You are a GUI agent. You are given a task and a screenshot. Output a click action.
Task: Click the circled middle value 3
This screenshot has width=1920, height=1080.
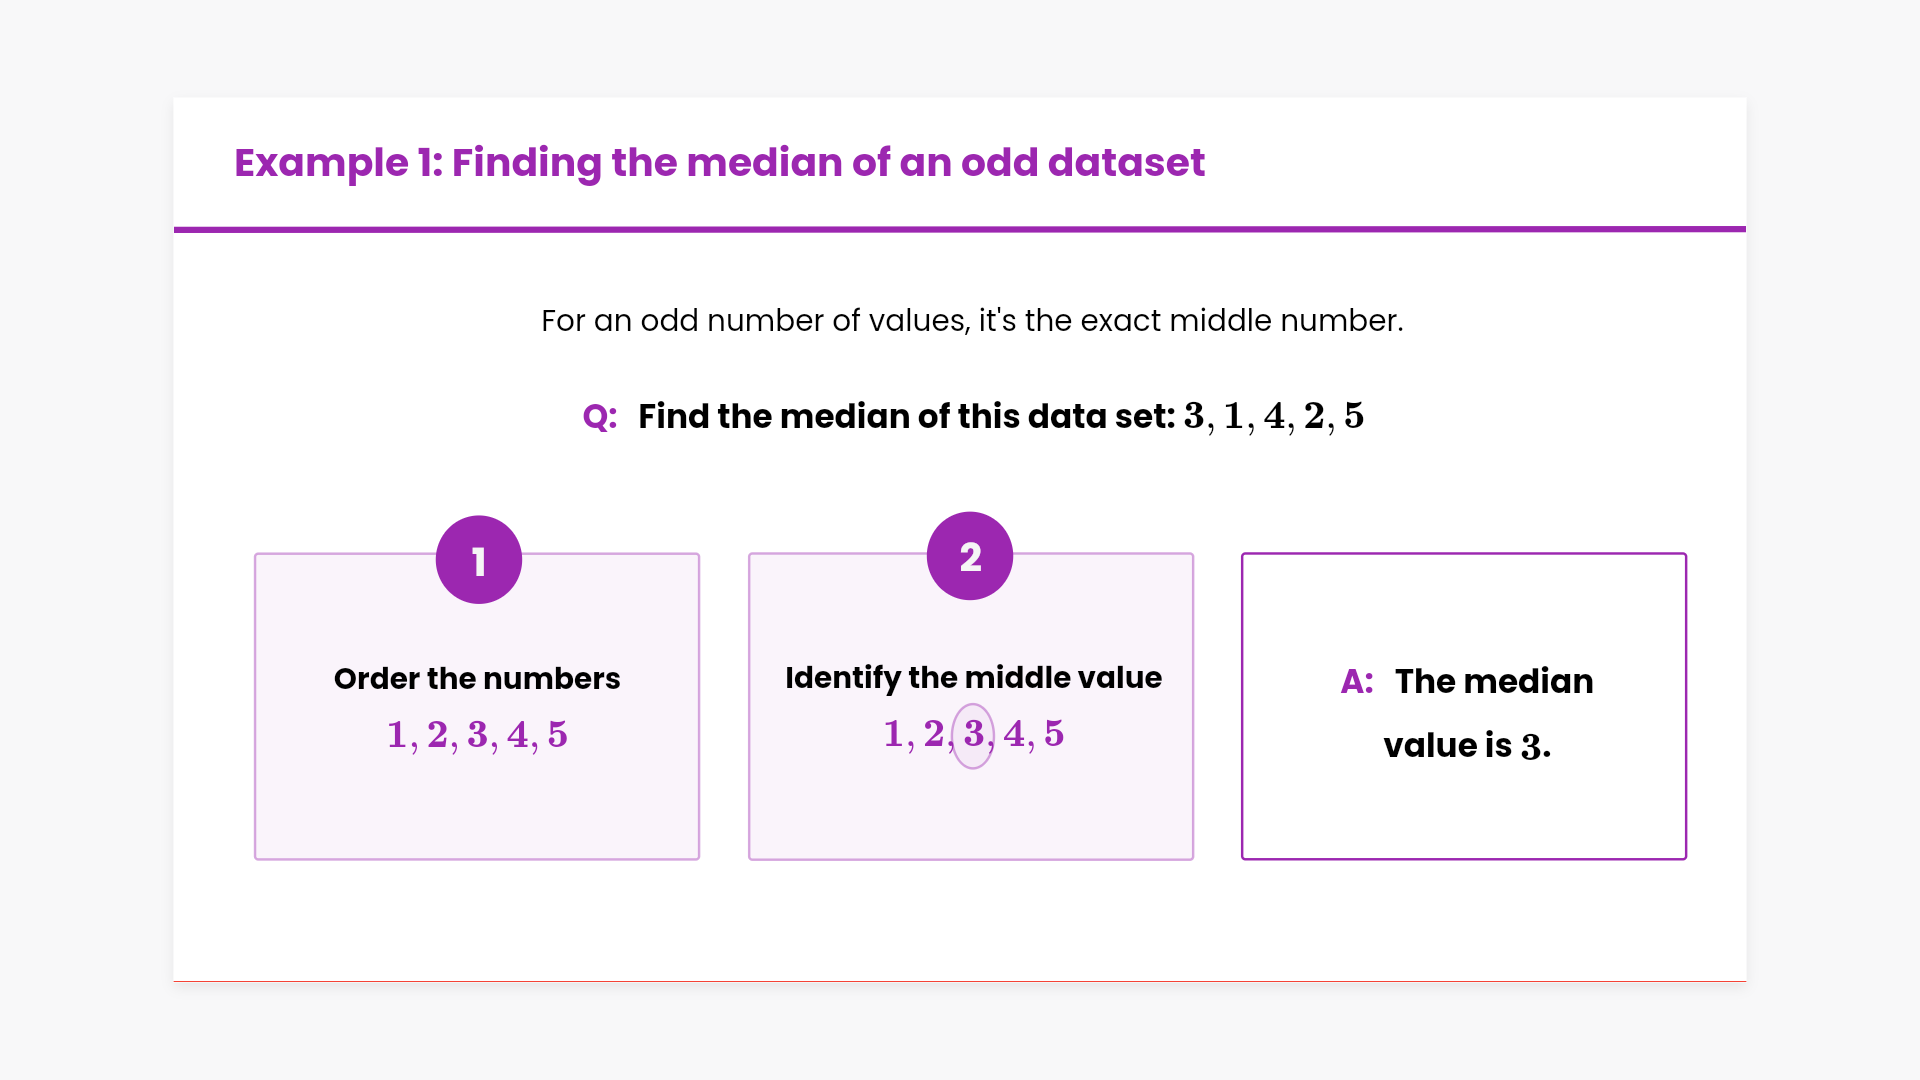[973, 735]
